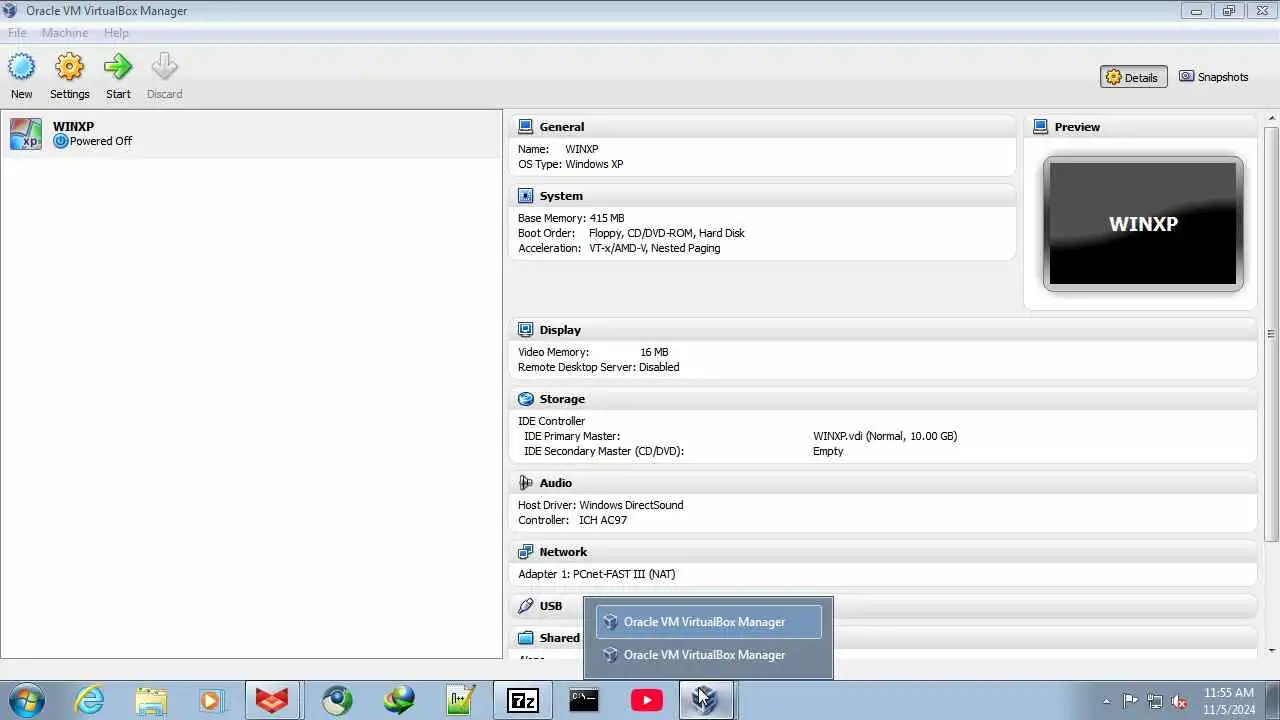The image size is (1280, 720).
Task: Click the Empty CD/DVD drive value
Action: point(828,451)
